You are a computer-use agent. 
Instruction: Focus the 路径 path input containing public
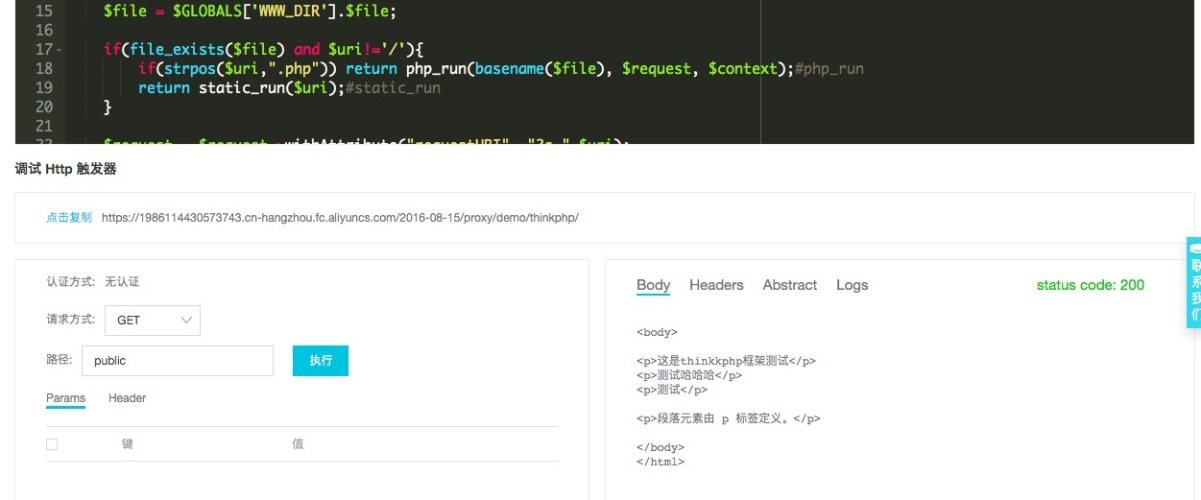pos(177,361)
